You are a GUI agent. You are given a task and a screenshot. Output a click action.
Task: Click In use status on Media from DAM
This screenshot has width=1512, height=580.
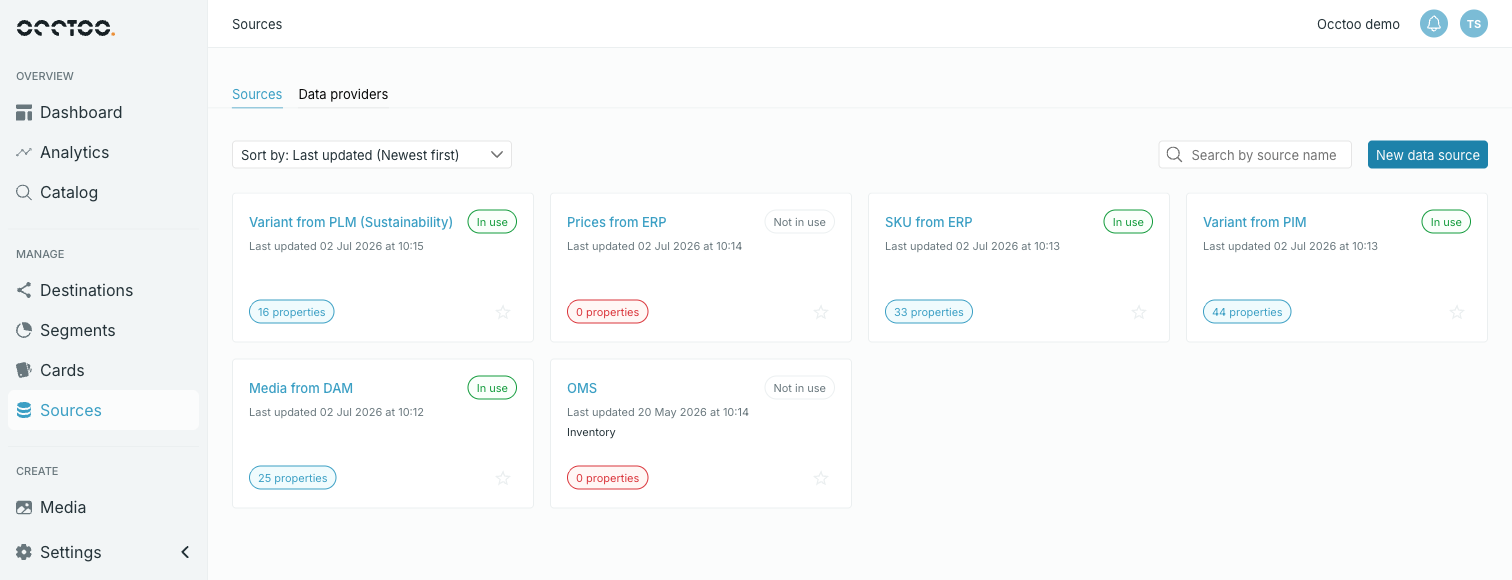[492, 388]
